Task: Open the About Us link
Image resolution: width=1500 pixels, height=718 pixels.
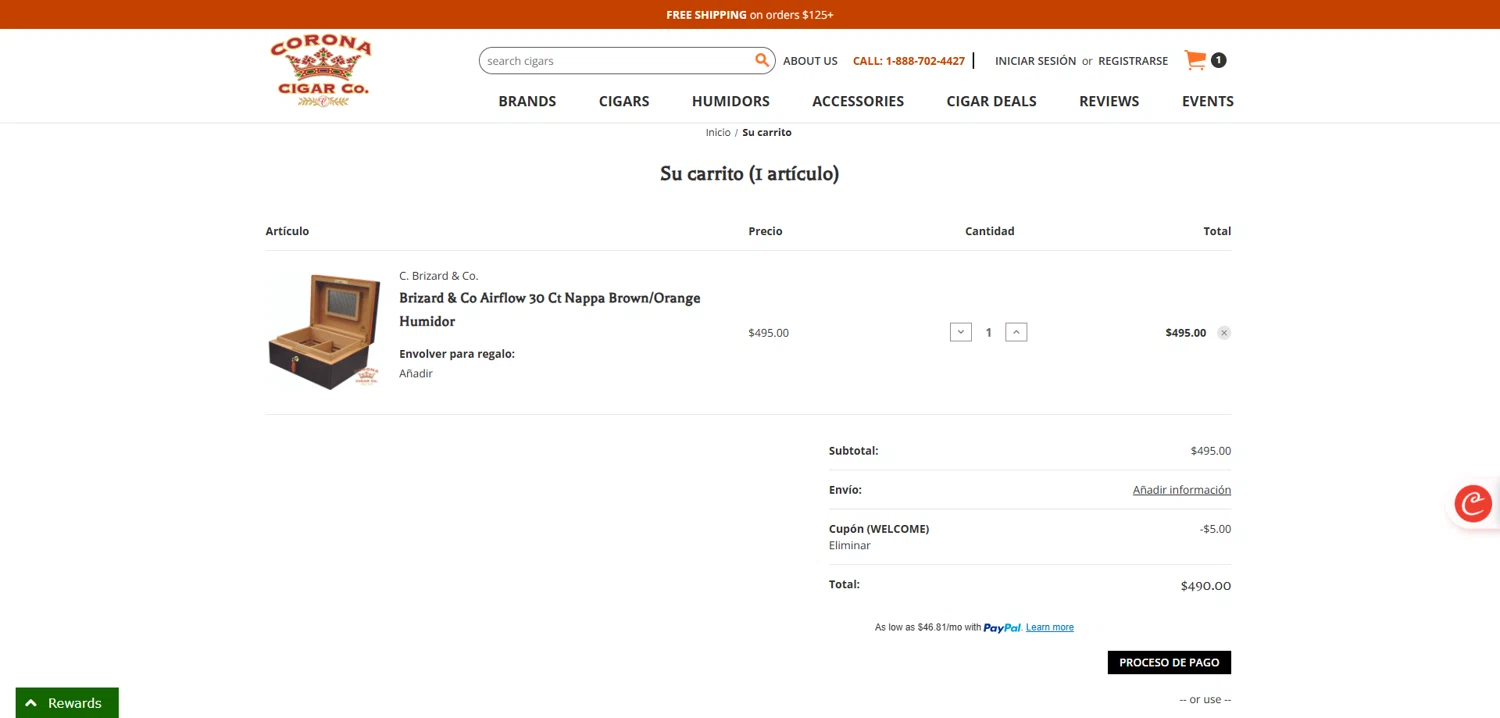Action: pyautogui.click(x=810, y=61)
